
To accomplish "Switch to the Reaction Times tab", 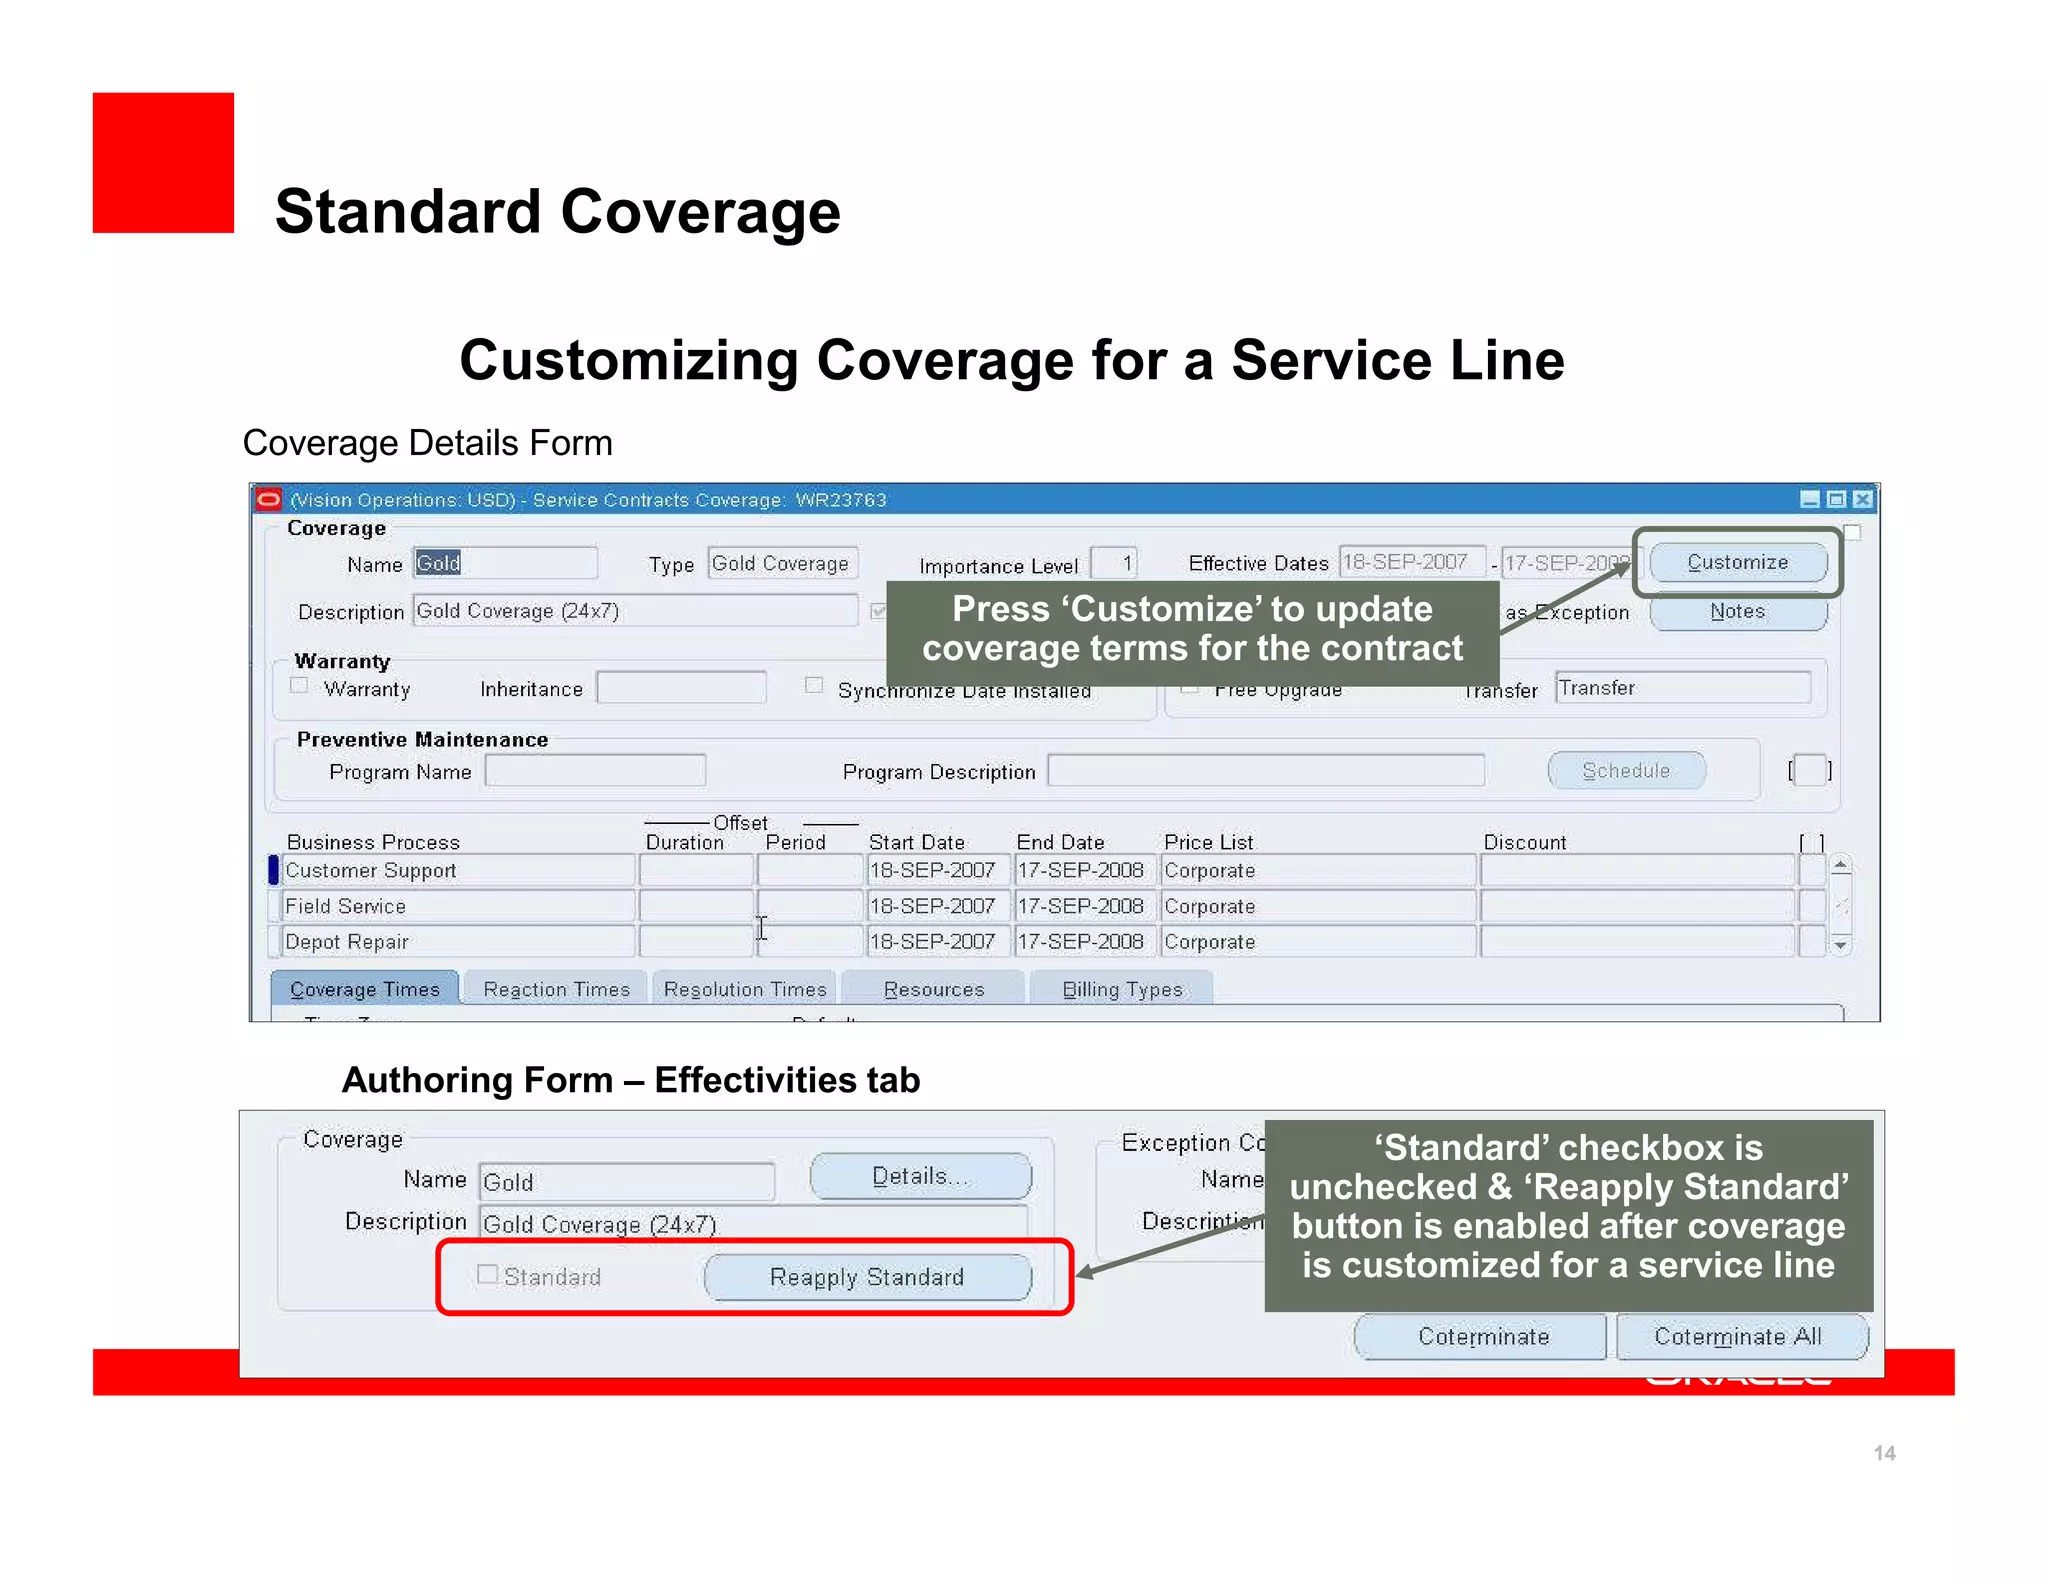I will [557, 989].
